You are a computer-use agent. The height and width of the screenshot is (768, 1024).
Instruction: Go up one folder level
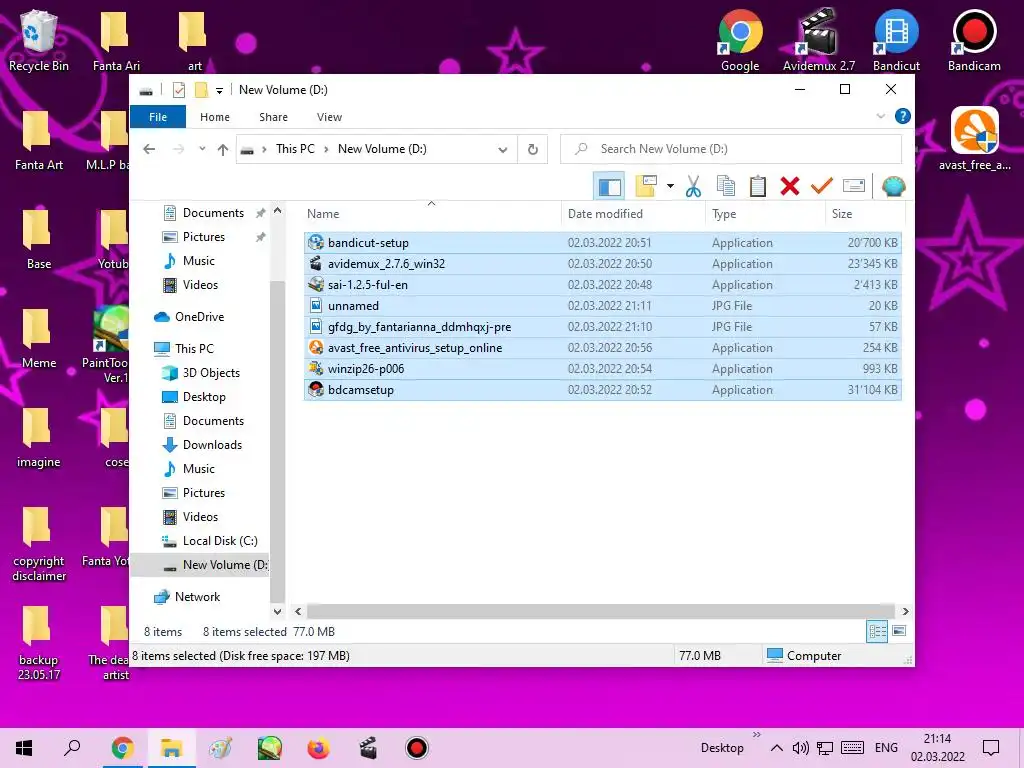tap(223, 149)
